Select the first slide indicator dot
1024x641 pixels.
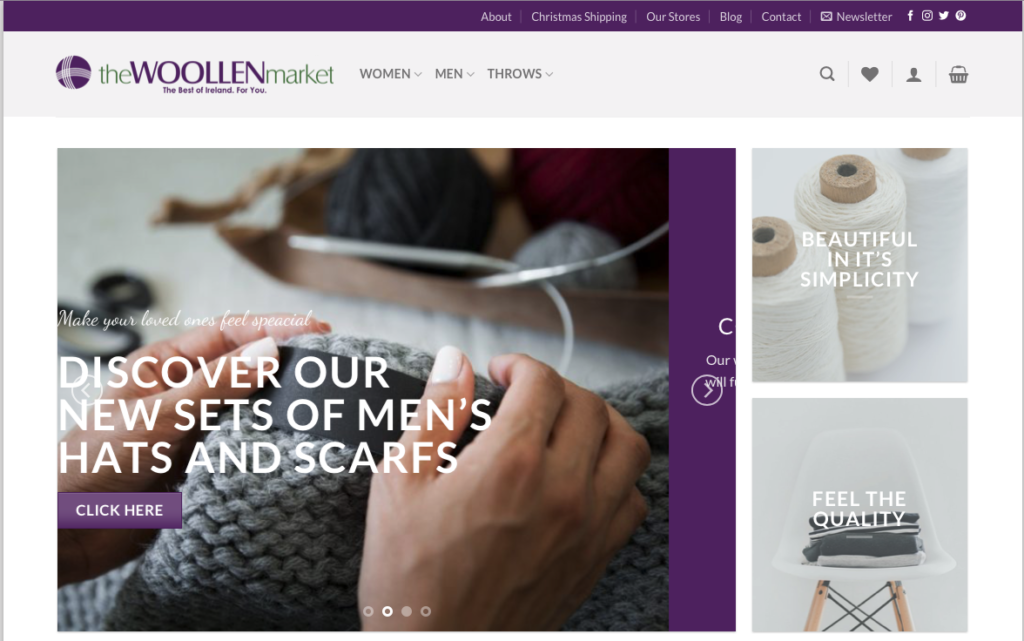[368, 612]
